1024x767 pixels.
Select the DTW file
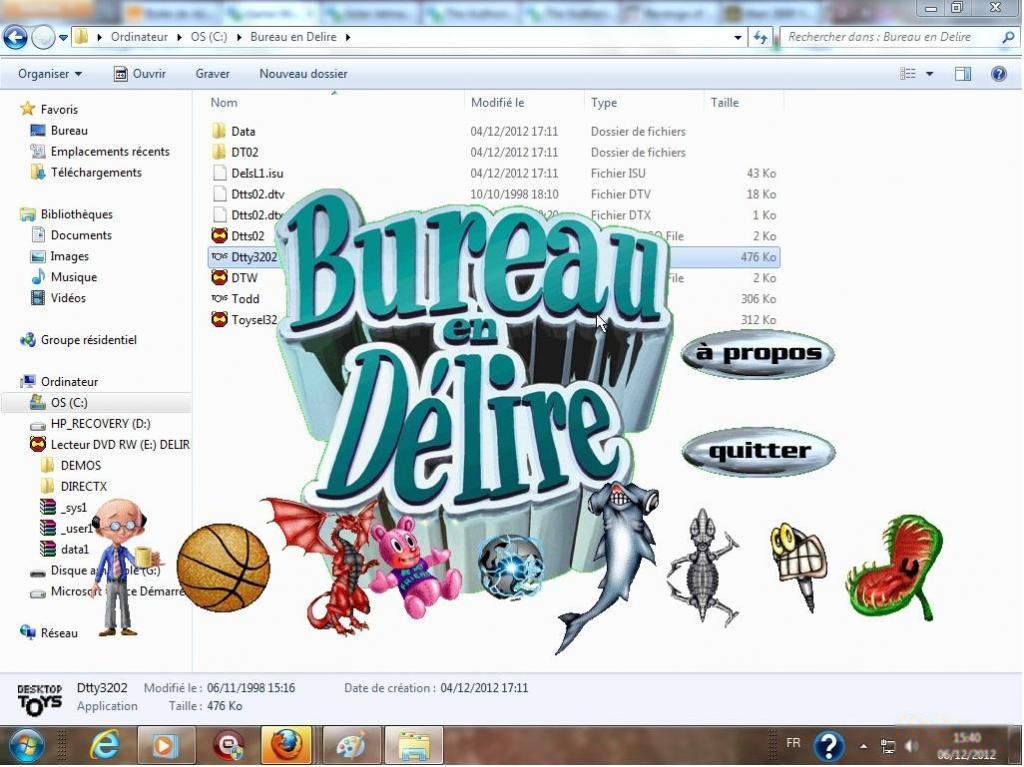234,278
